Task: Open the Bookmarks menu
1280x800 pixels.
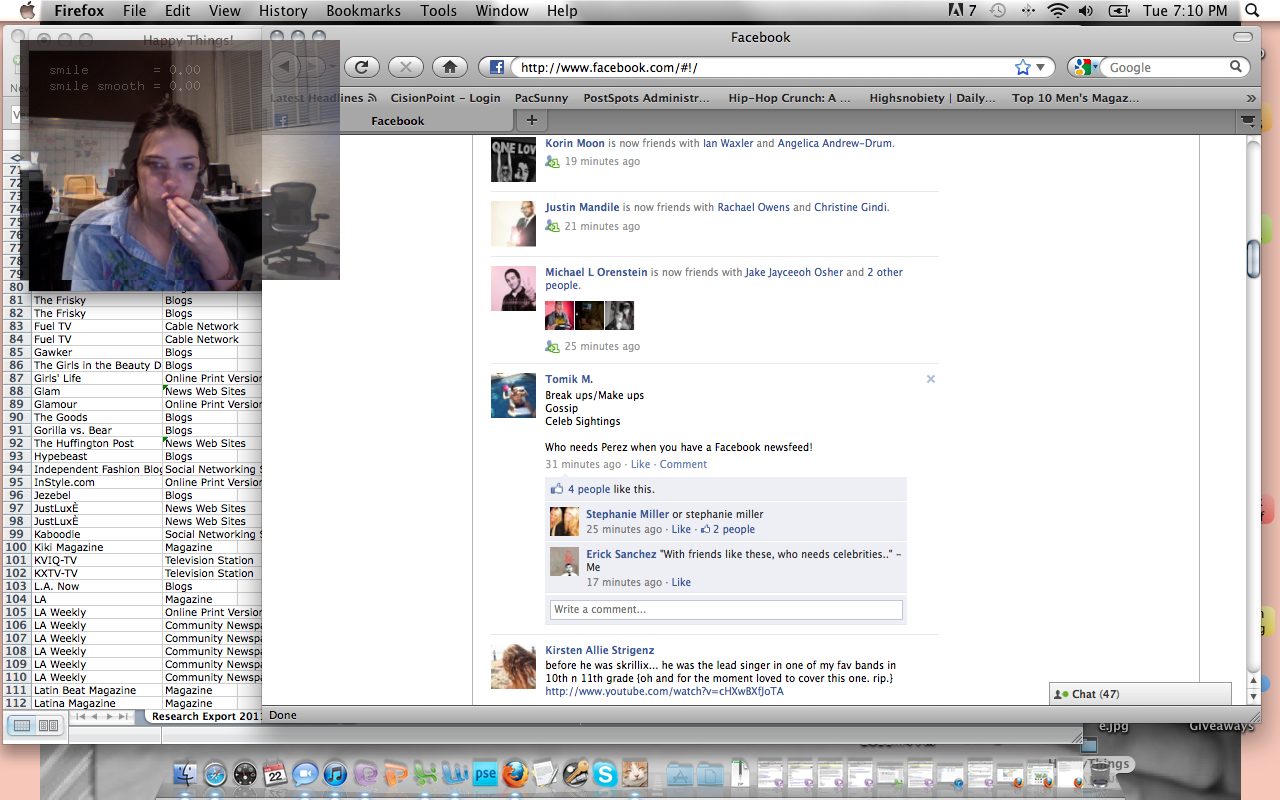Action: [x=363, y=11]
